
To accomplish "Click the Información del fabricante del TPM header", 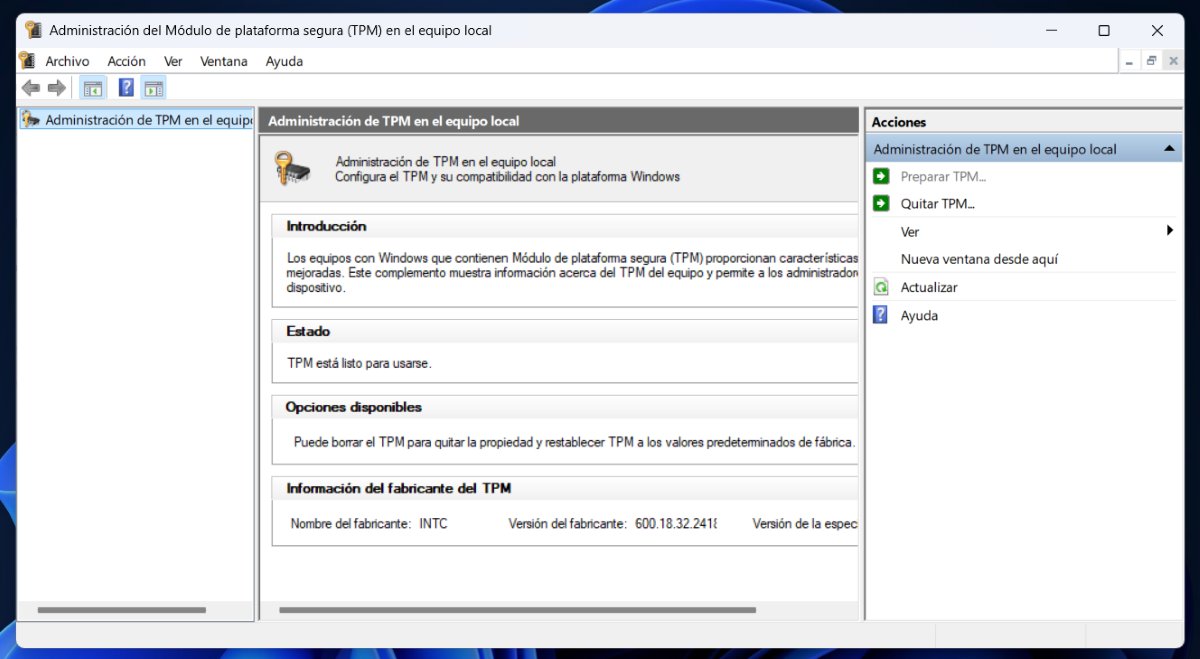I will 565,488.
